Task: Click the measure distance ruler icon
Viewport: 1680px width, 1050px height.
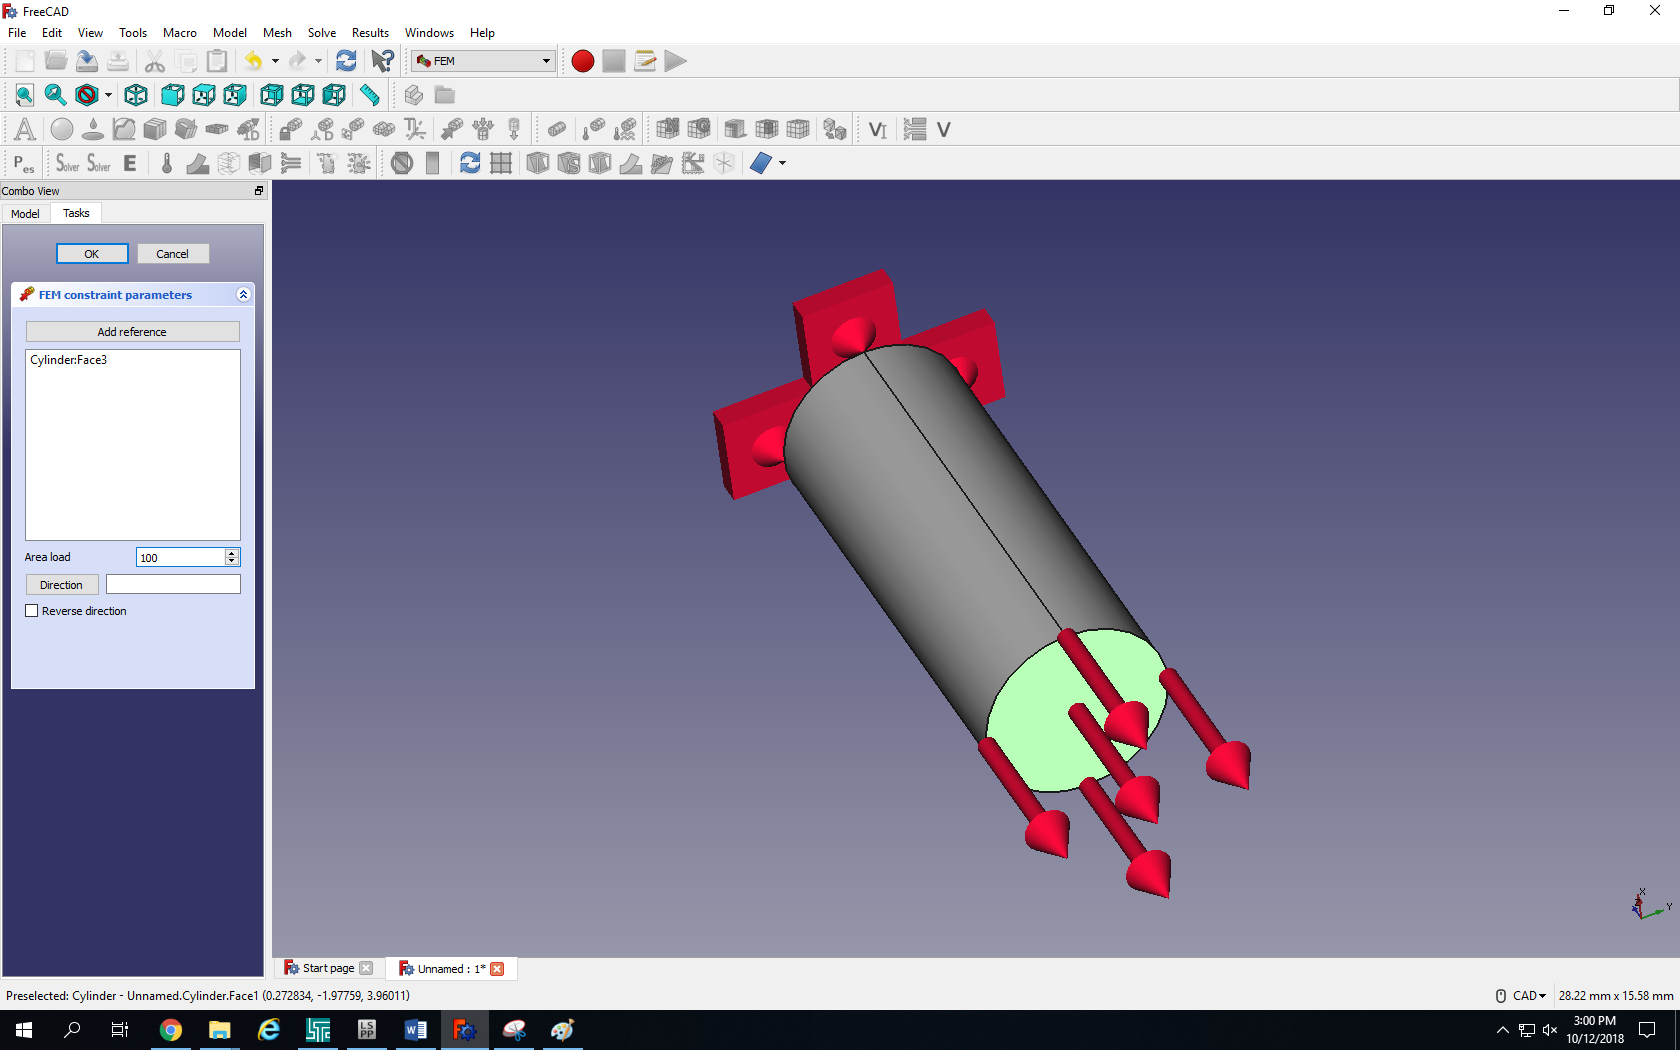Action: [370, 95]
